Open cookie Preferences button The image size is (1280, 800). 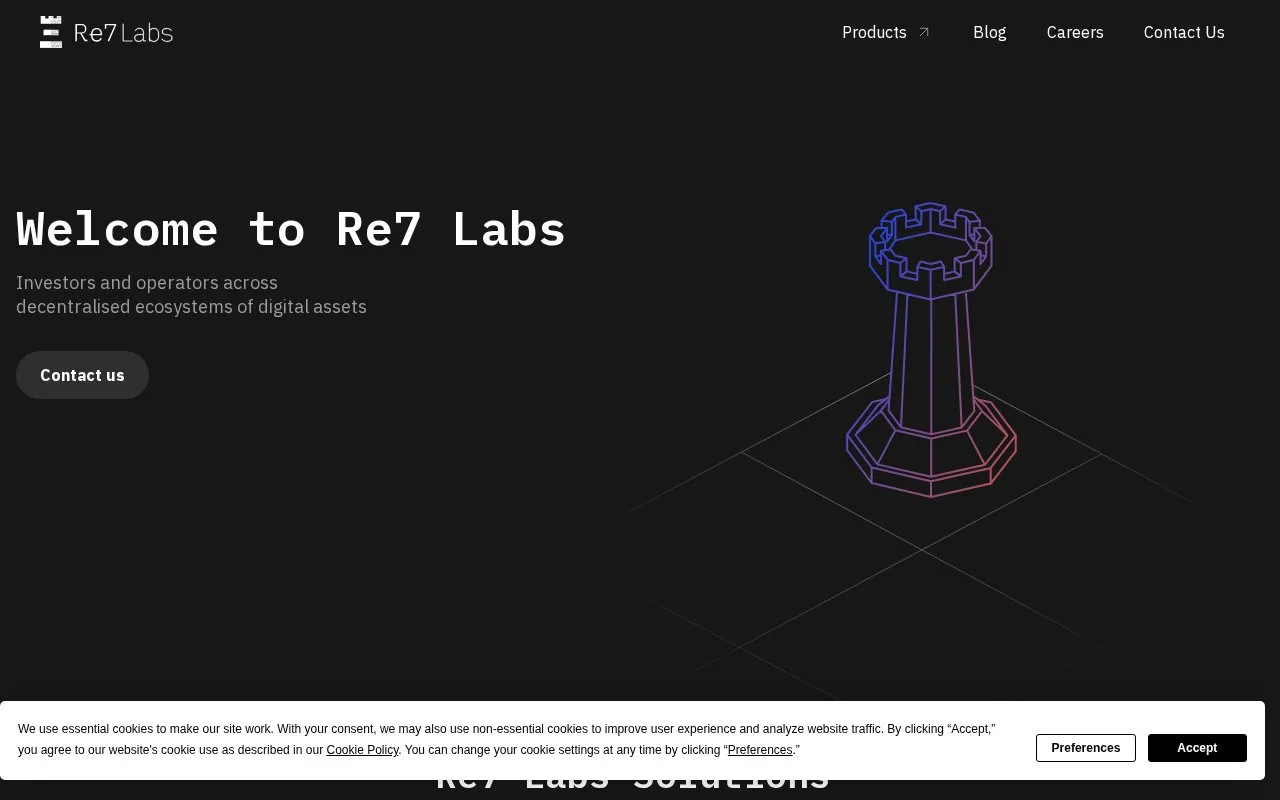point(1085,748)
